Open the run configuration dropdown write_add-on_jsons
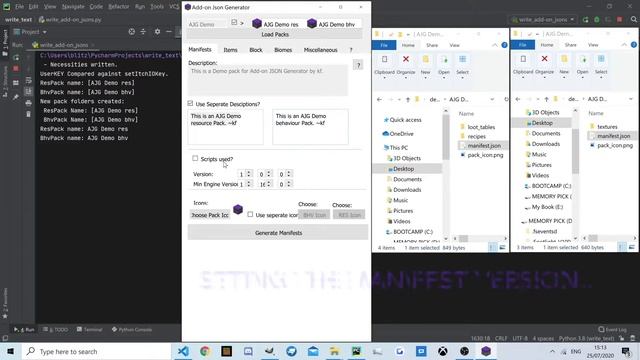Screen dimensions: 640x360 pos(544,19)
